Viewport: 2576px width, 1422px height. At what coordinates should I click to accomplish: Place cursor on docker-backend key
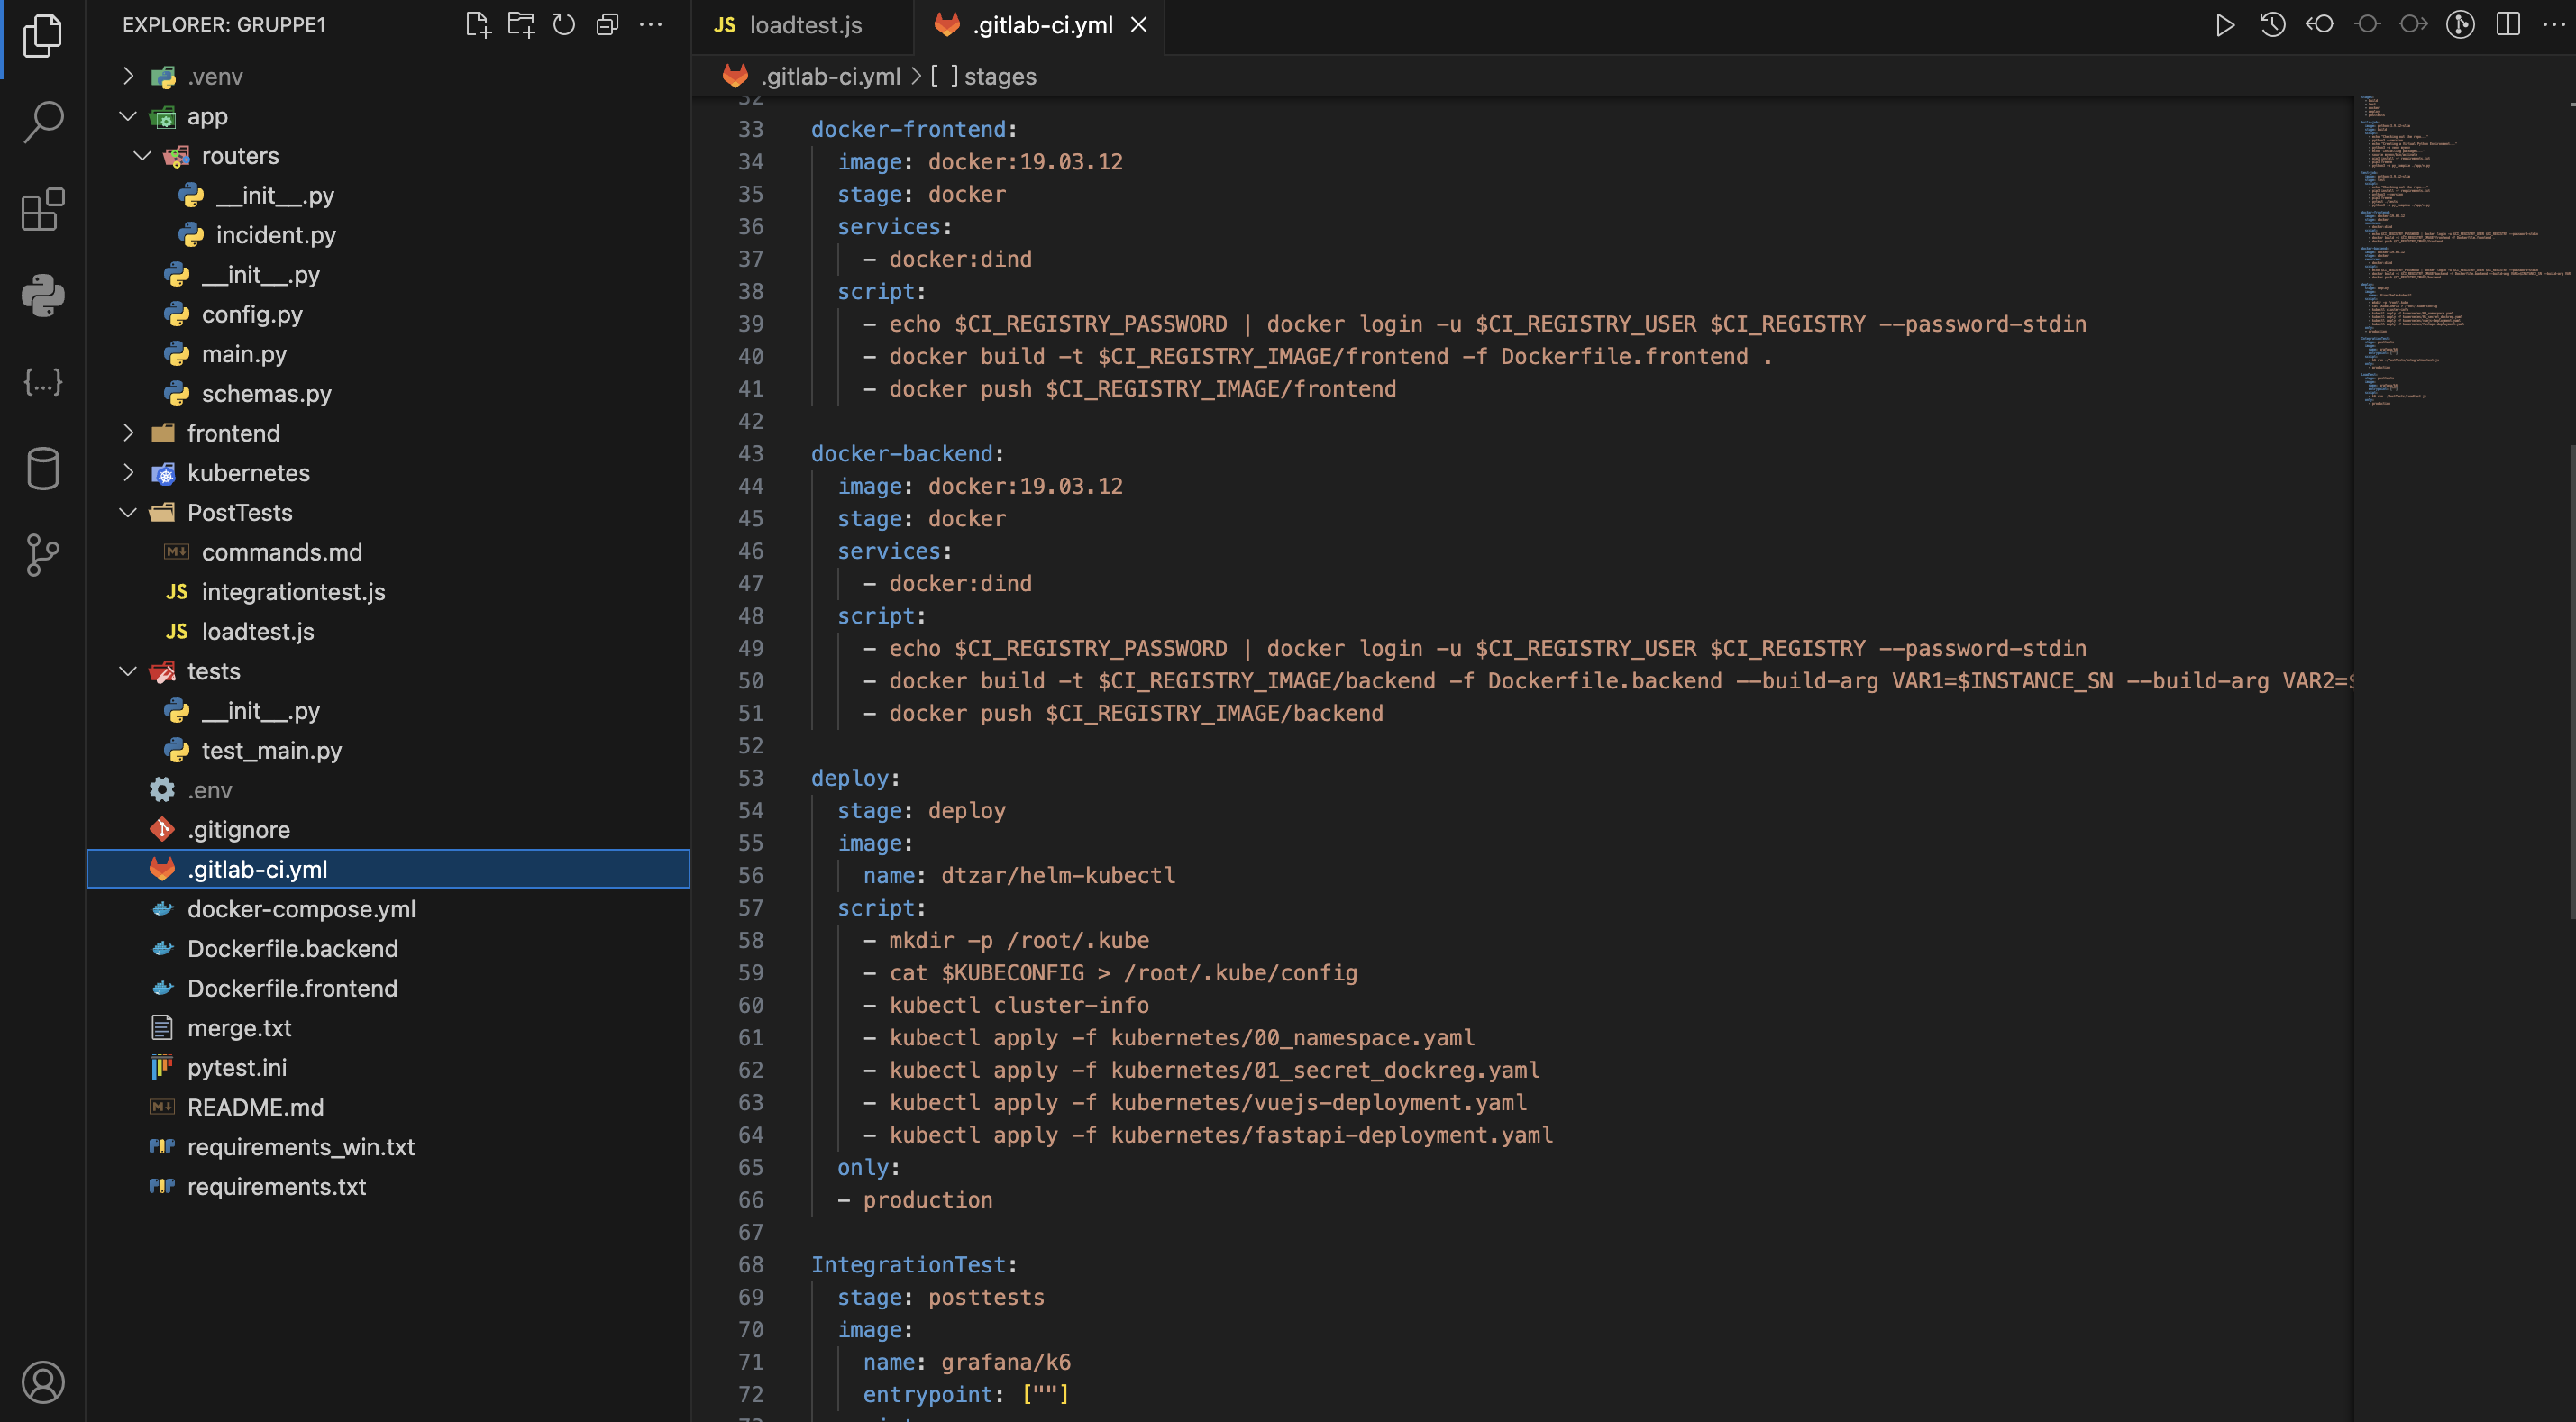pyautogui.click(x=901, y=453)
